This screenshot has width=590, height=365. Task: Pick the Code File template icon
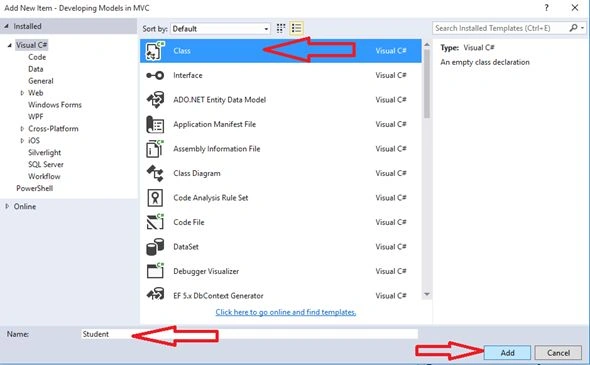coord(155,222)
